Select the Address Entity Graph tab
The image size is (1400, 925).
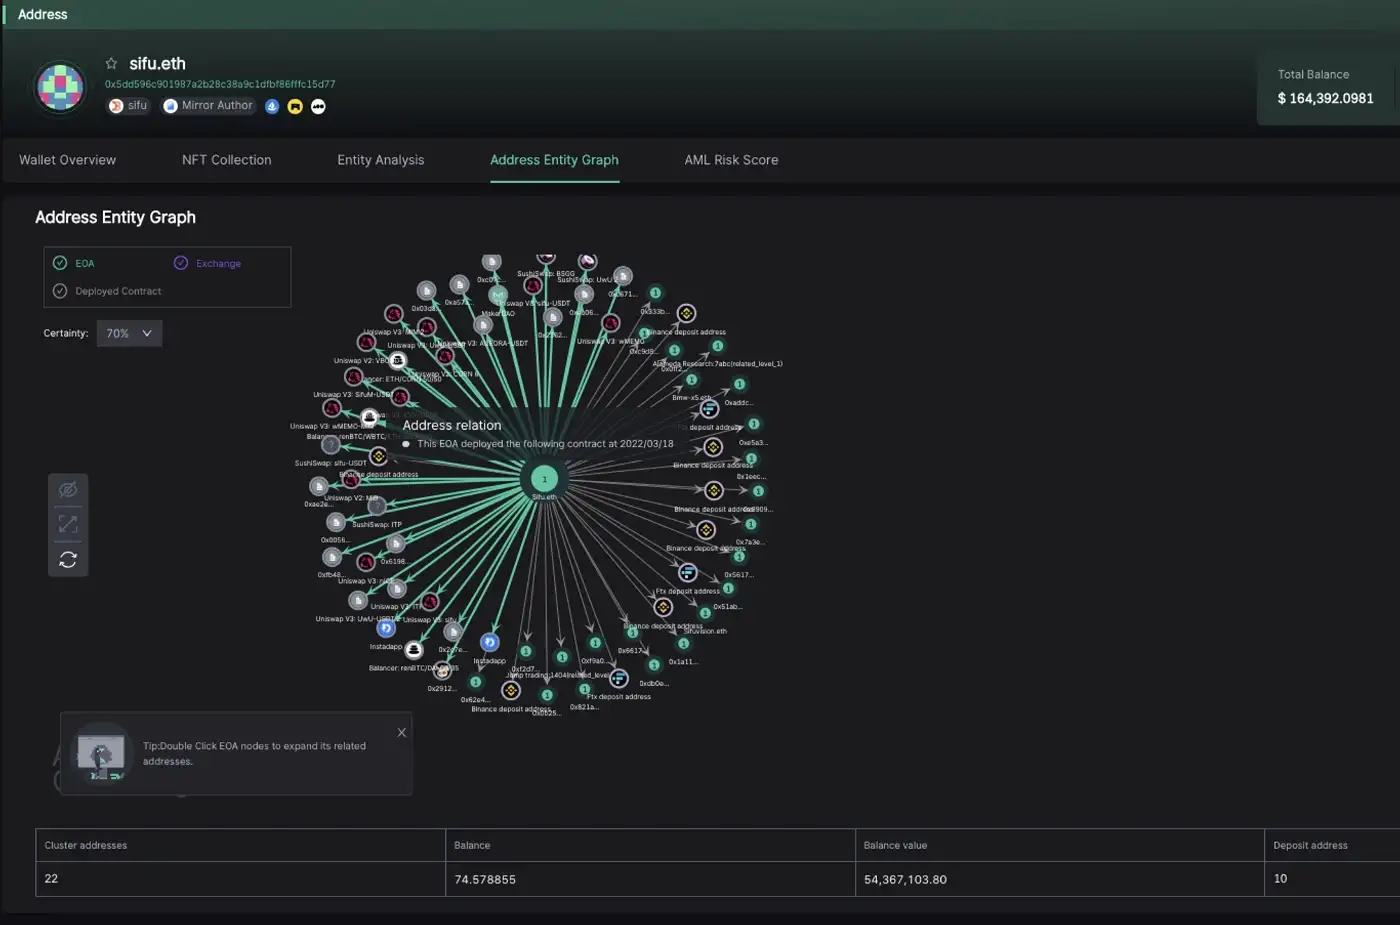click(554, 160)
